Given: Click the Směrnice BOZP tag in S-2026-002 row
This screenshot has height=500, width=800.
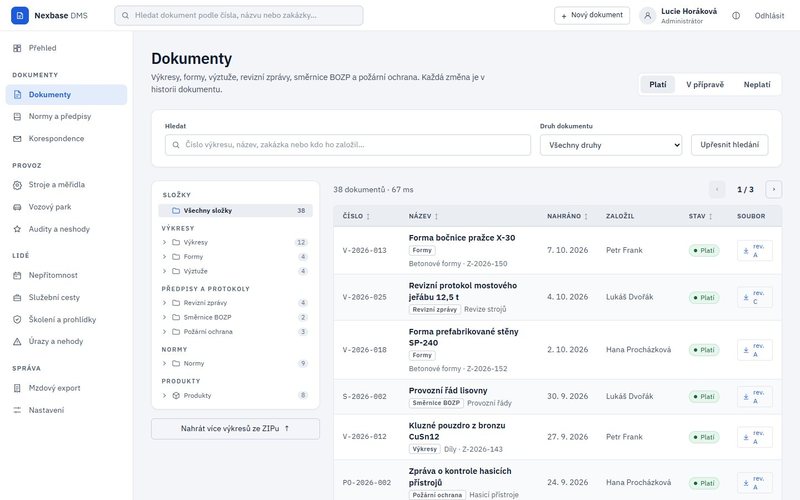Looking at the screenshot, I should pos(436,403).
